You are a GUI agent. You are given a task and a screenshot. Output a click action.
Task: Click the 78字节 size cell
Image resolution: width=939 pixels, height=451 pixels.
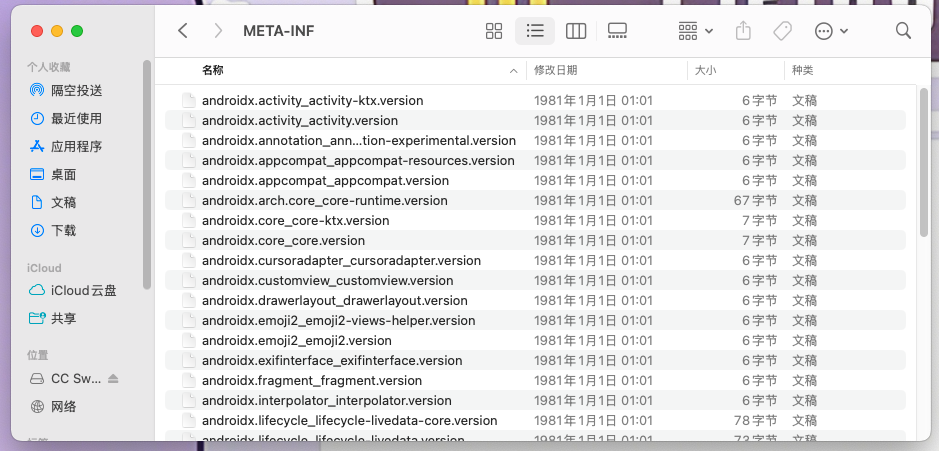point(756,420)
